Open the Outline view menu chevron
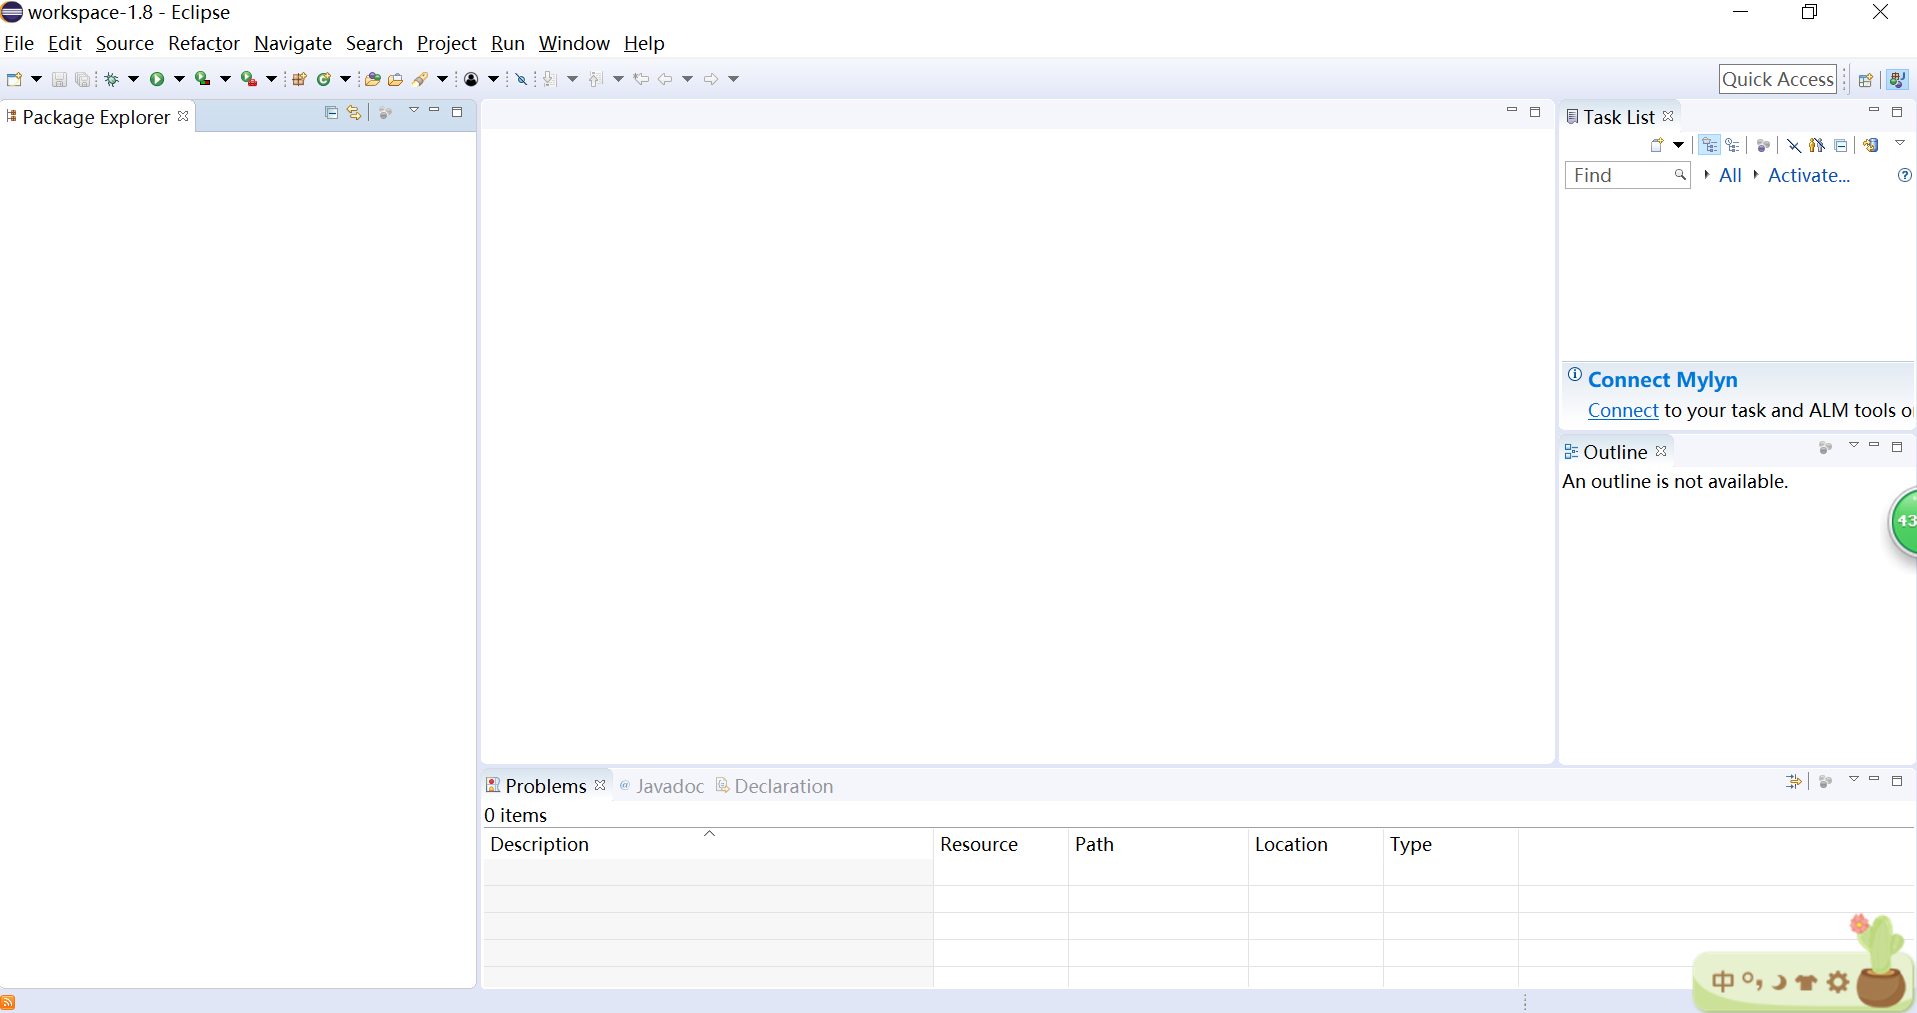 click(x=1852, y=448)
